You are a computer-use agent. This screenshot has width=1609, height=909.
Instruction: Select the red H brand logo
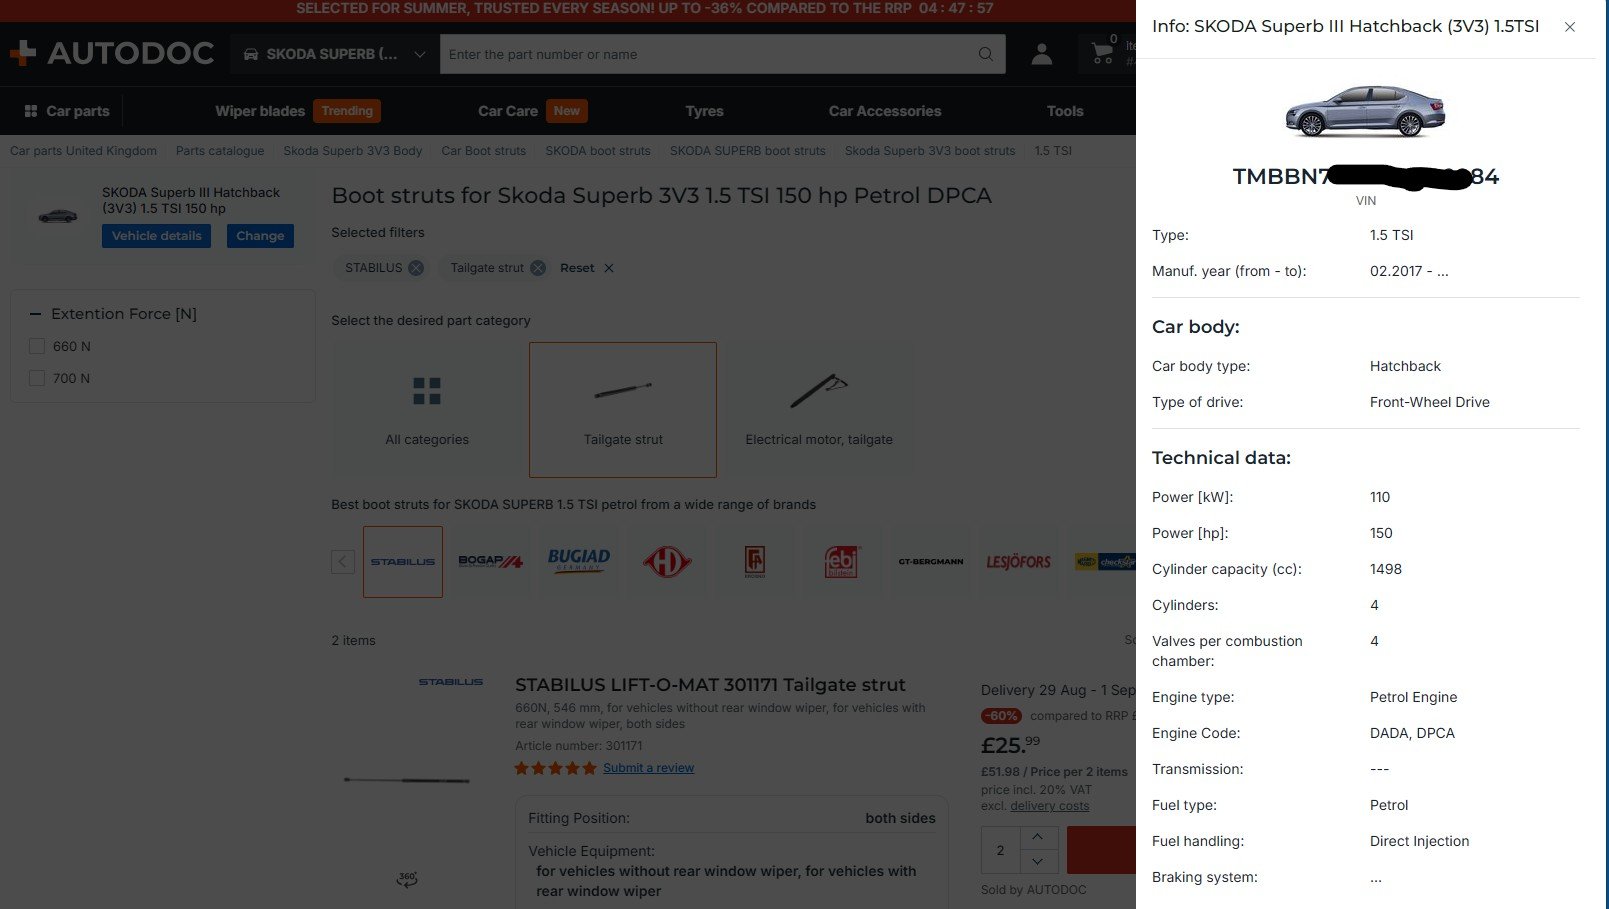coord(667,562)
